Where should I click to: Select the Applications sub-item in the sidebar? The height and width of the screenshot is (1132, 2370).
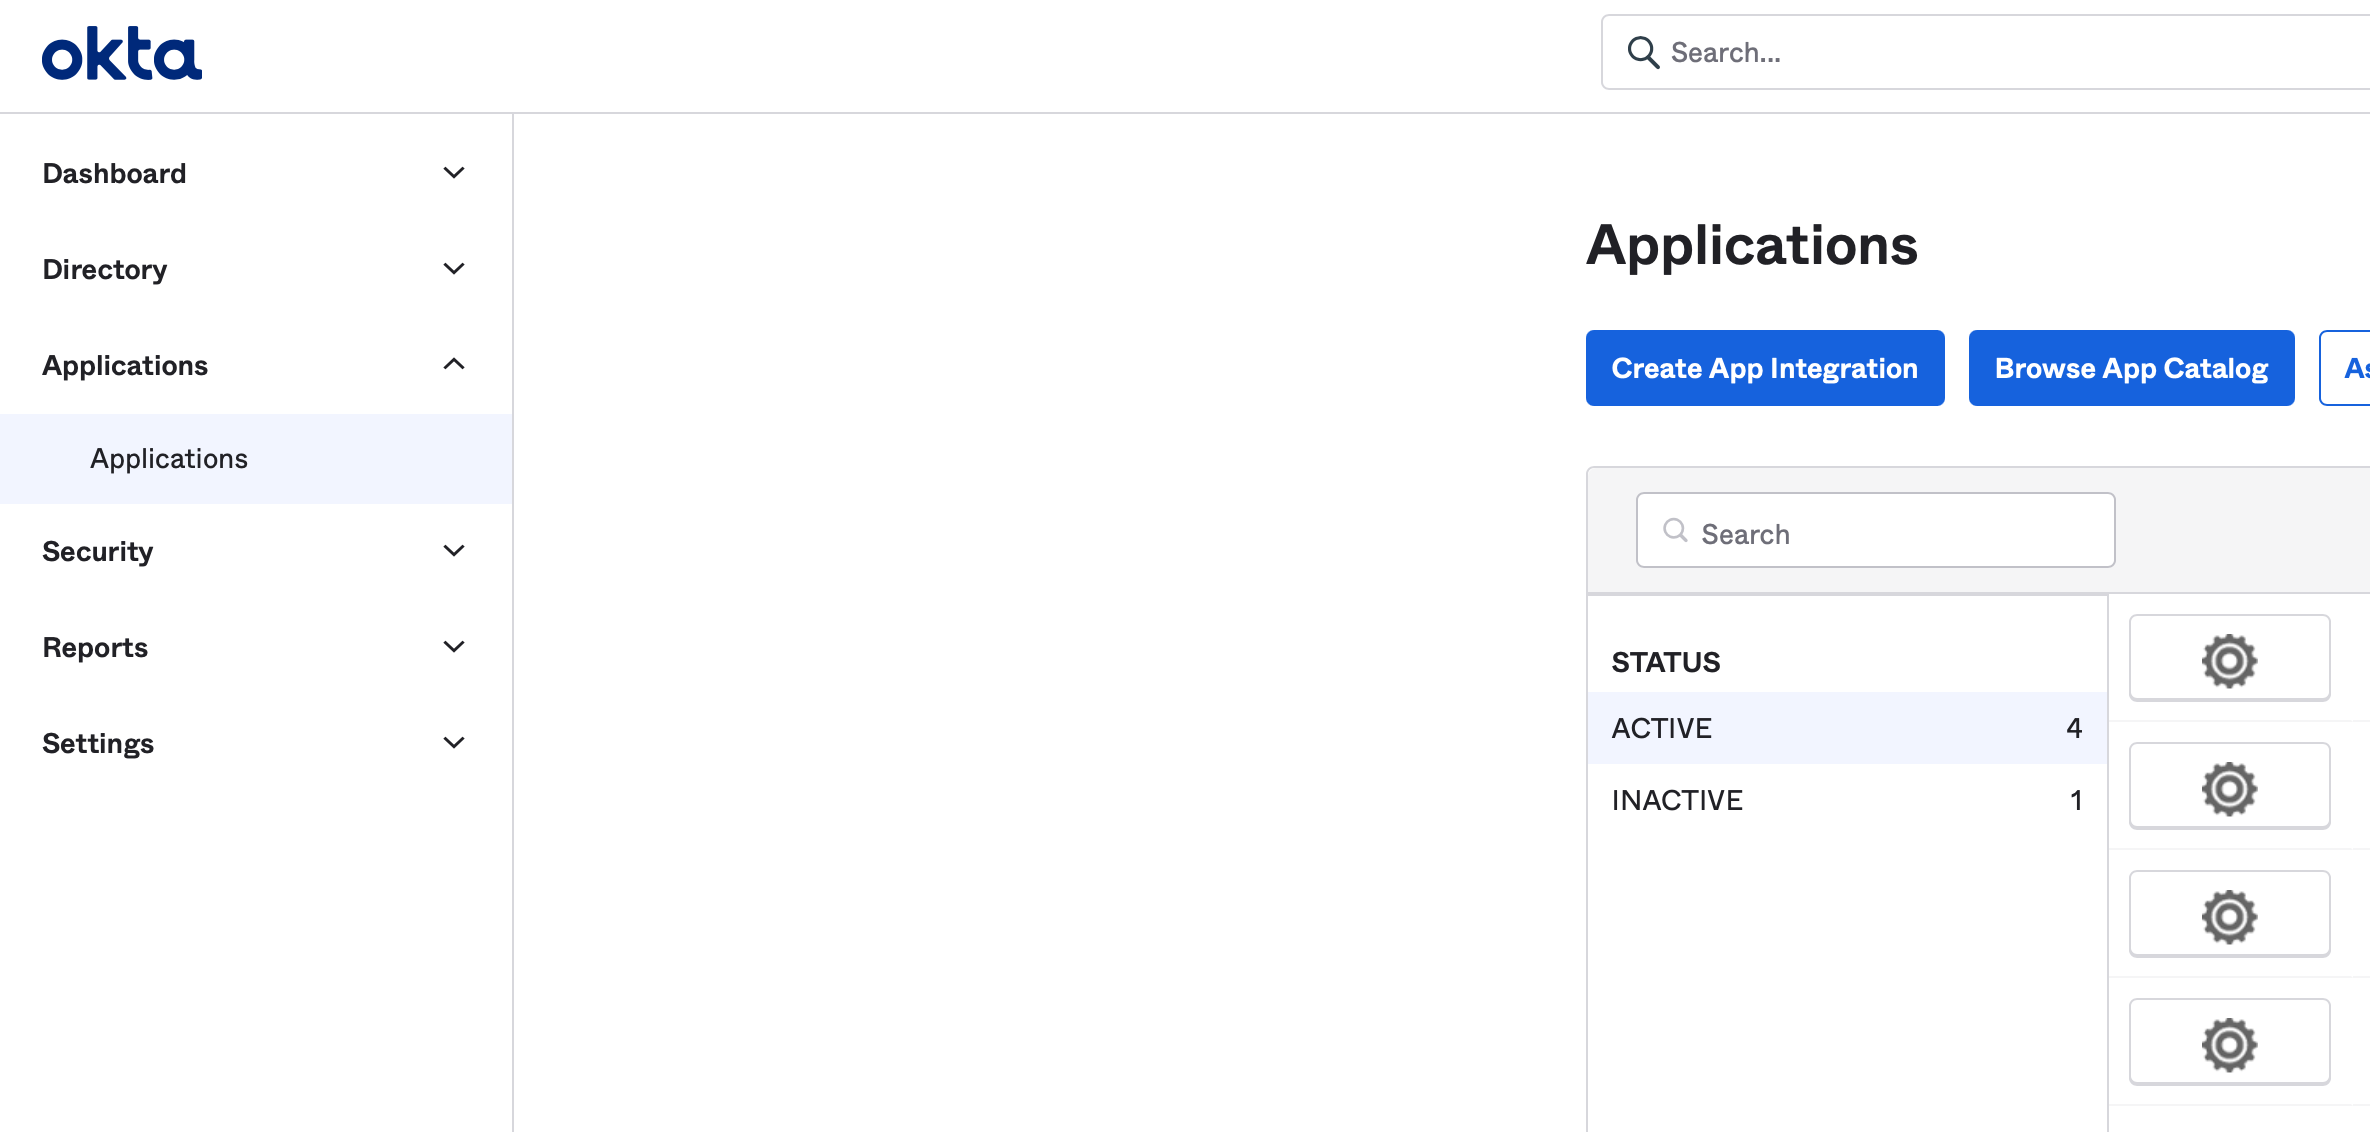(x=256, y=459)
